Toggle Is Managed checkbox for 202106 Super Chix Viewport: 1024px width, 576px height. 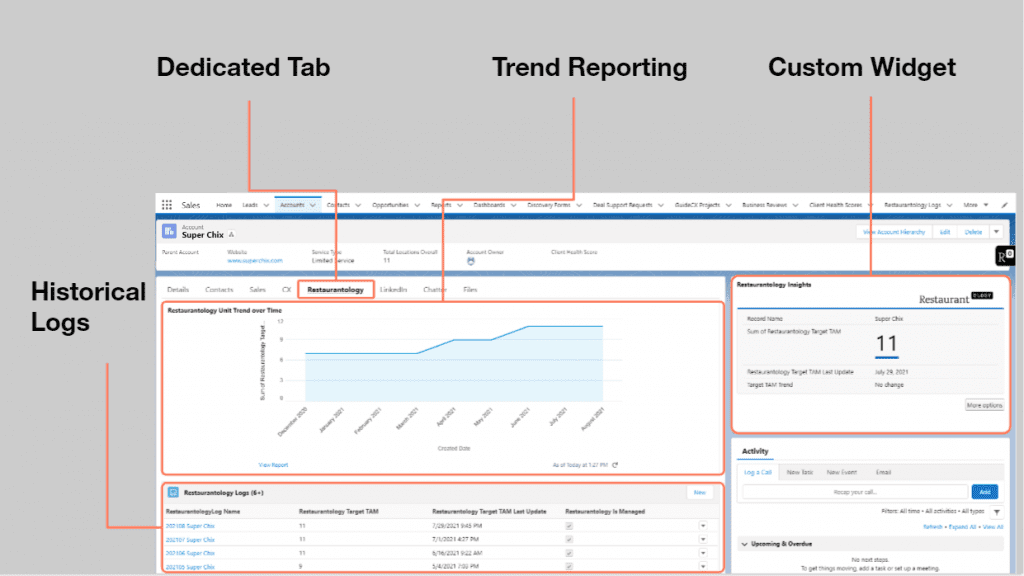(569, 553)
